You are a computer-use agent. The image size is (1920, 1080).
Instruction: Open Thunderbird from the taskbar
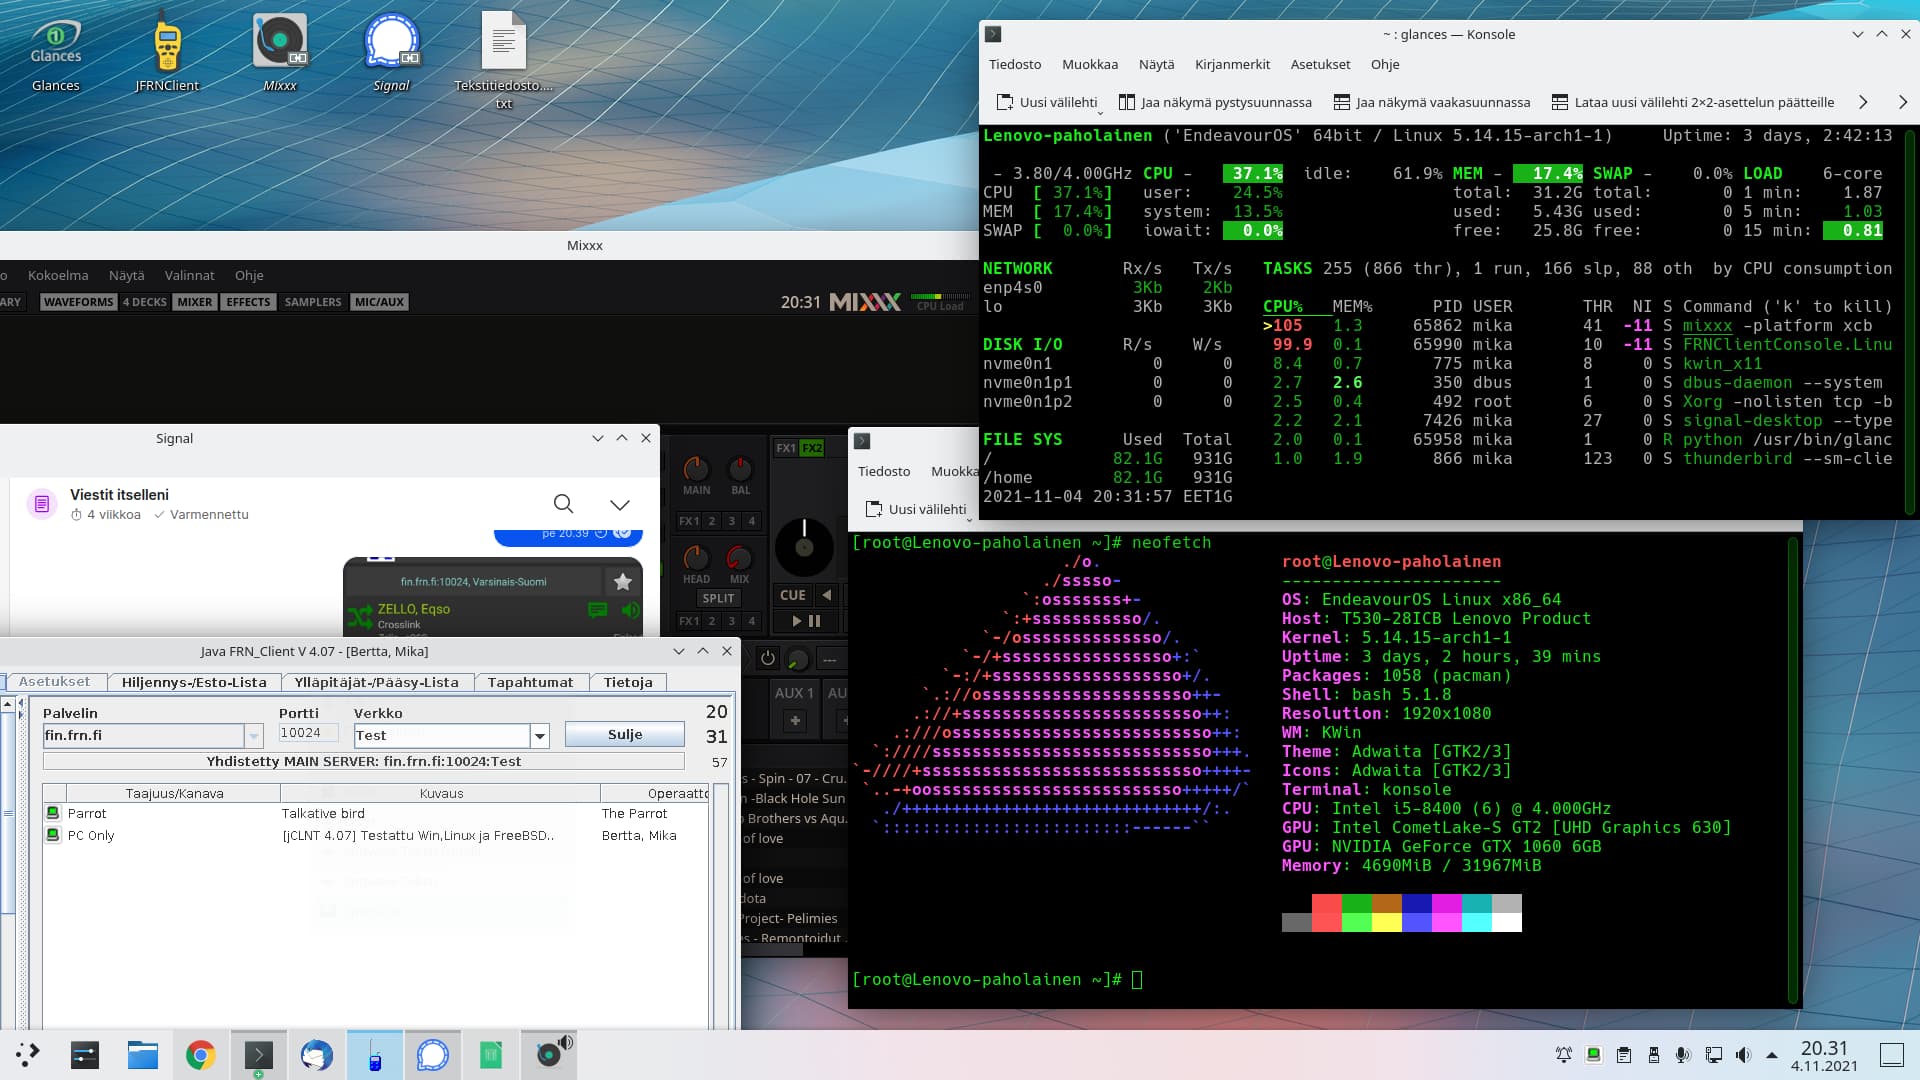pos(317,1055)
